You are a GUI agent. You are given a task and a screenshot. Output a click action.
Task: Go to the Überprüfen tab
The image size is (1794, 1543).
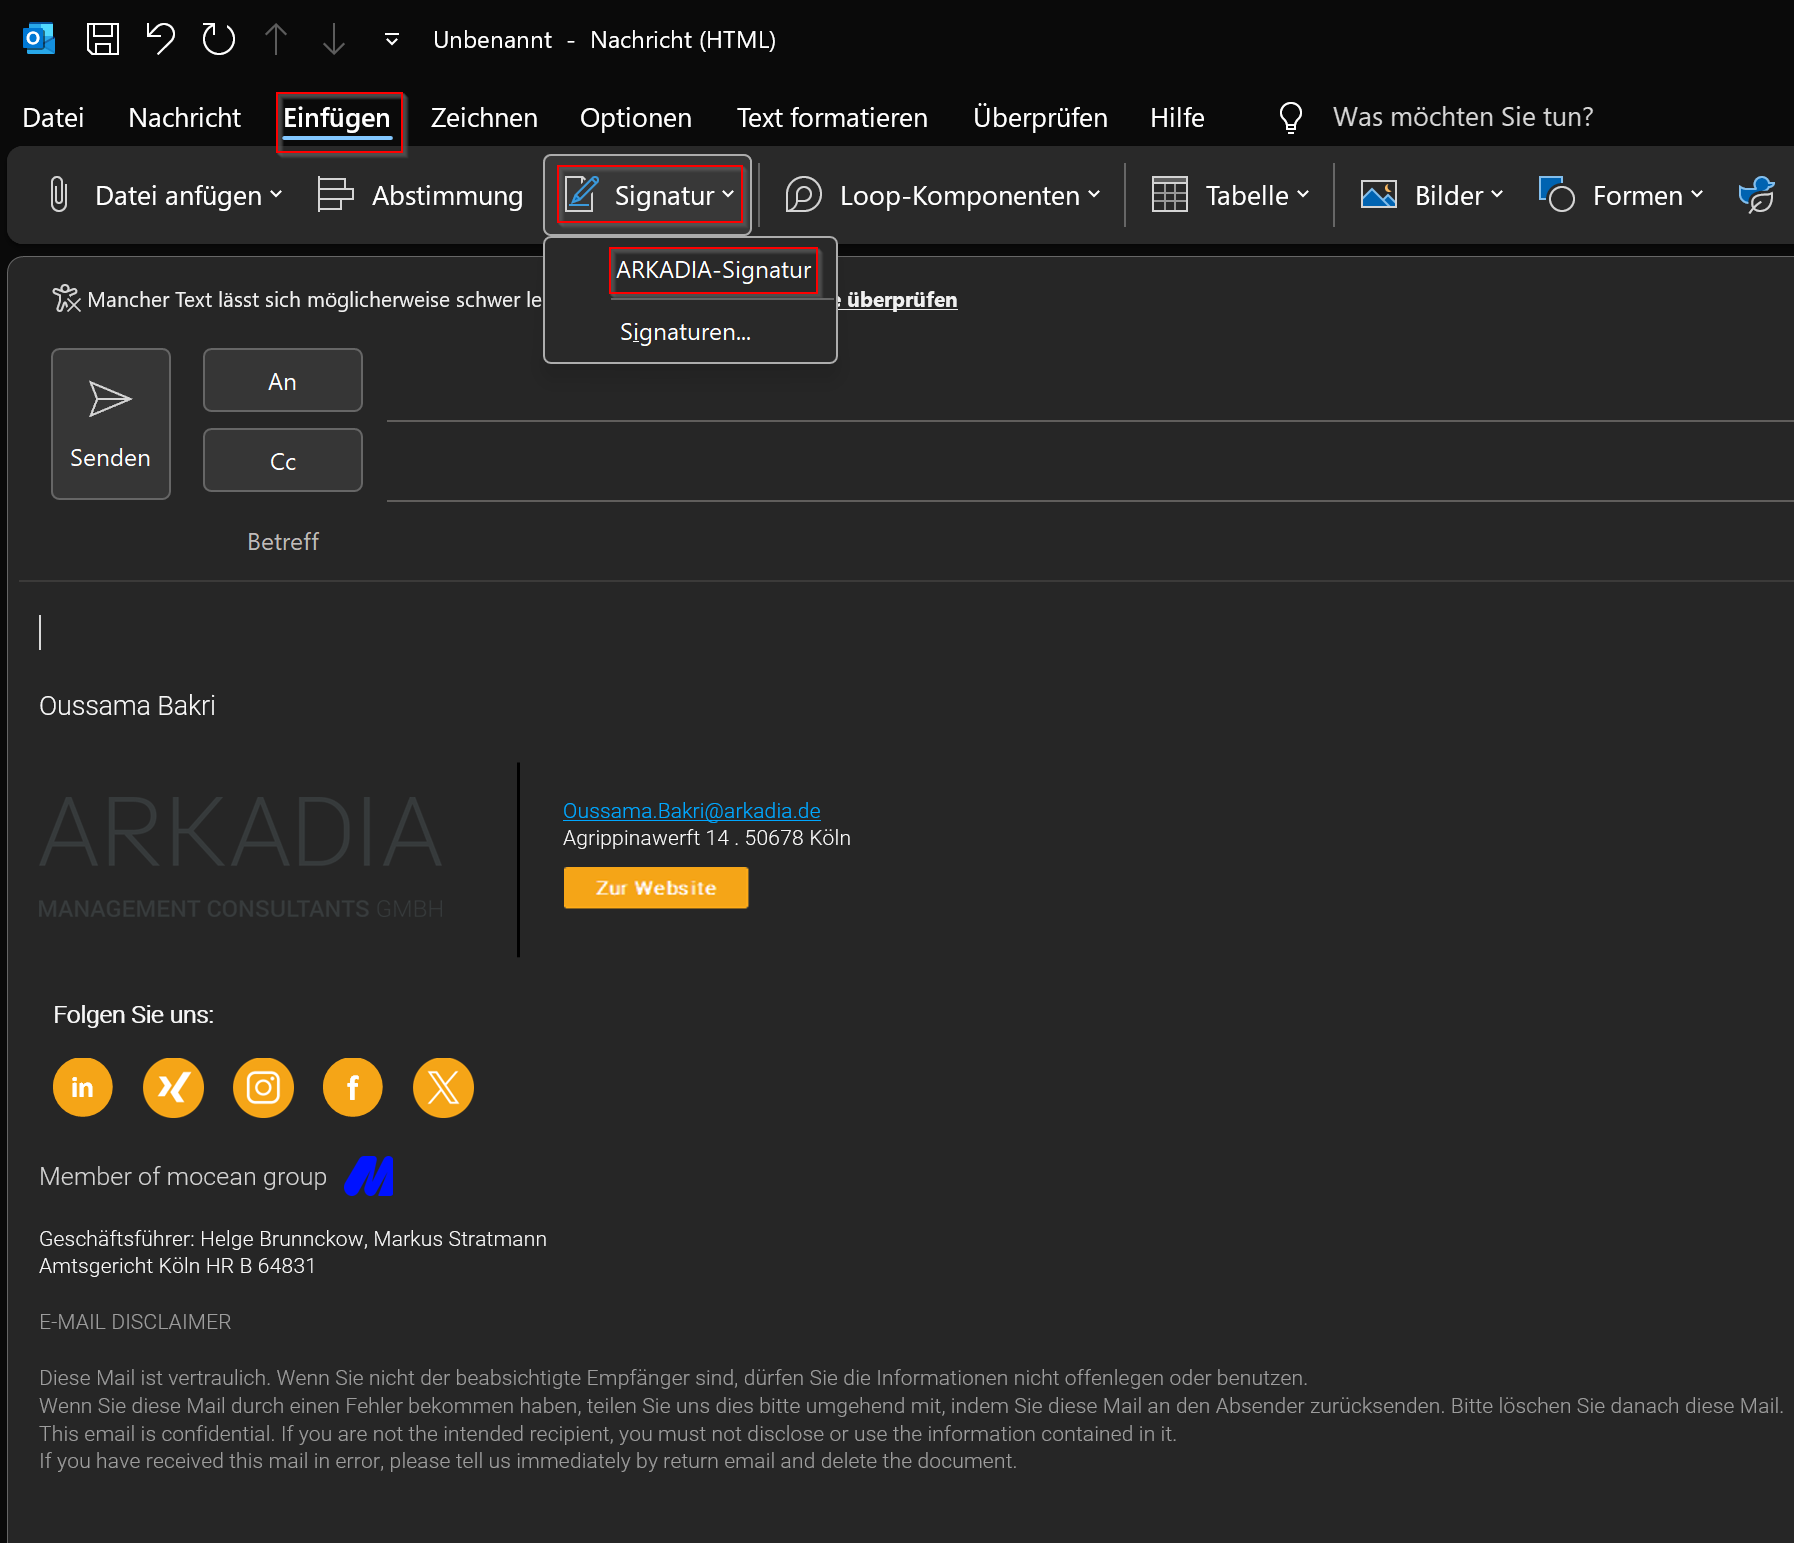click(1040, 118)
